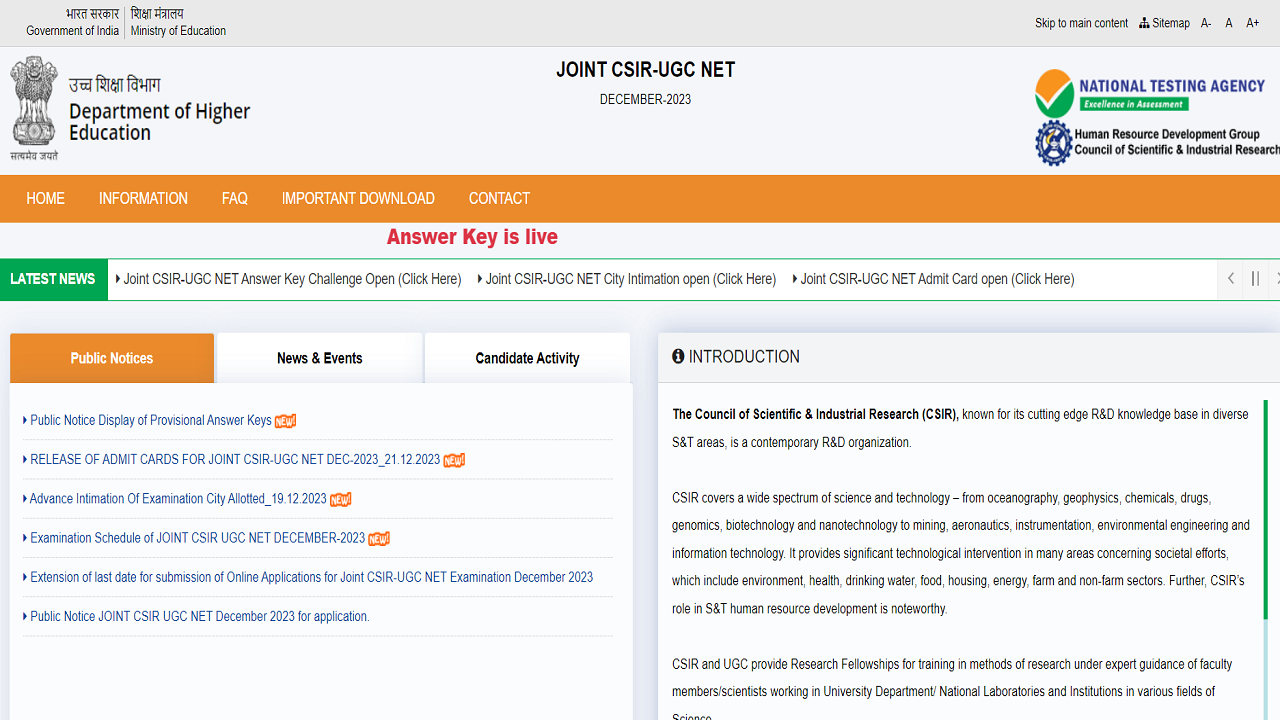Switch to the Candidate Activity tab
Viewport: 1280px width, 720px height.
527,358
